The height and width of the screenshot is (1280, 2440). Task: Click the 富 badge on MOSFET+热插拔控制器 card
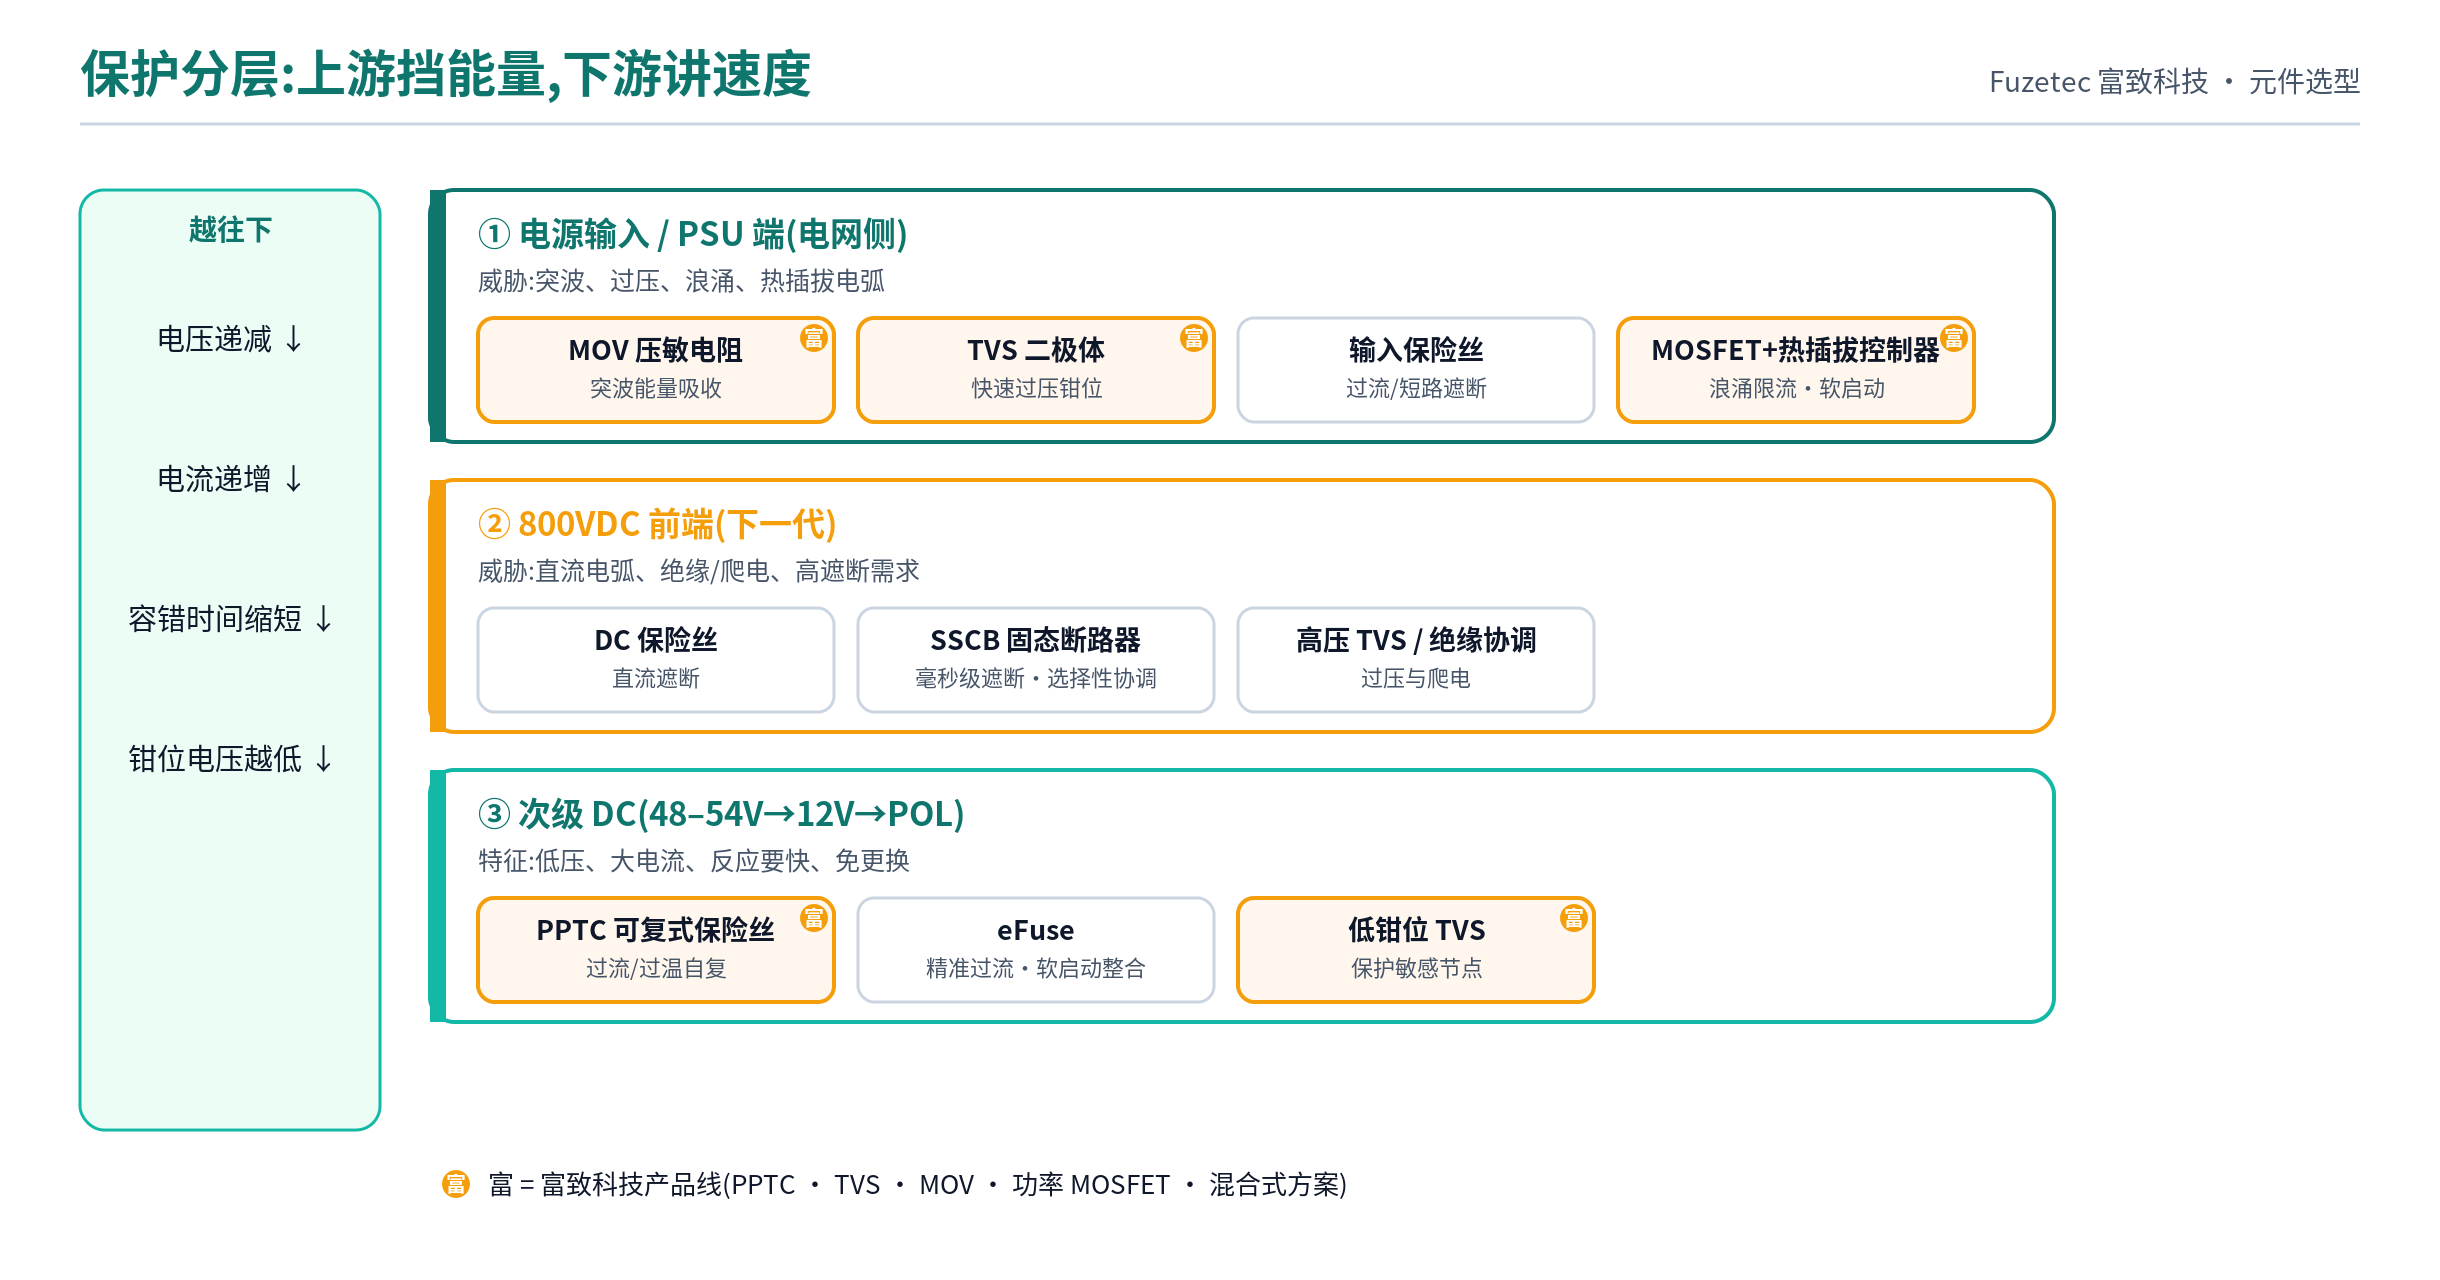[x=1954, y=338]
